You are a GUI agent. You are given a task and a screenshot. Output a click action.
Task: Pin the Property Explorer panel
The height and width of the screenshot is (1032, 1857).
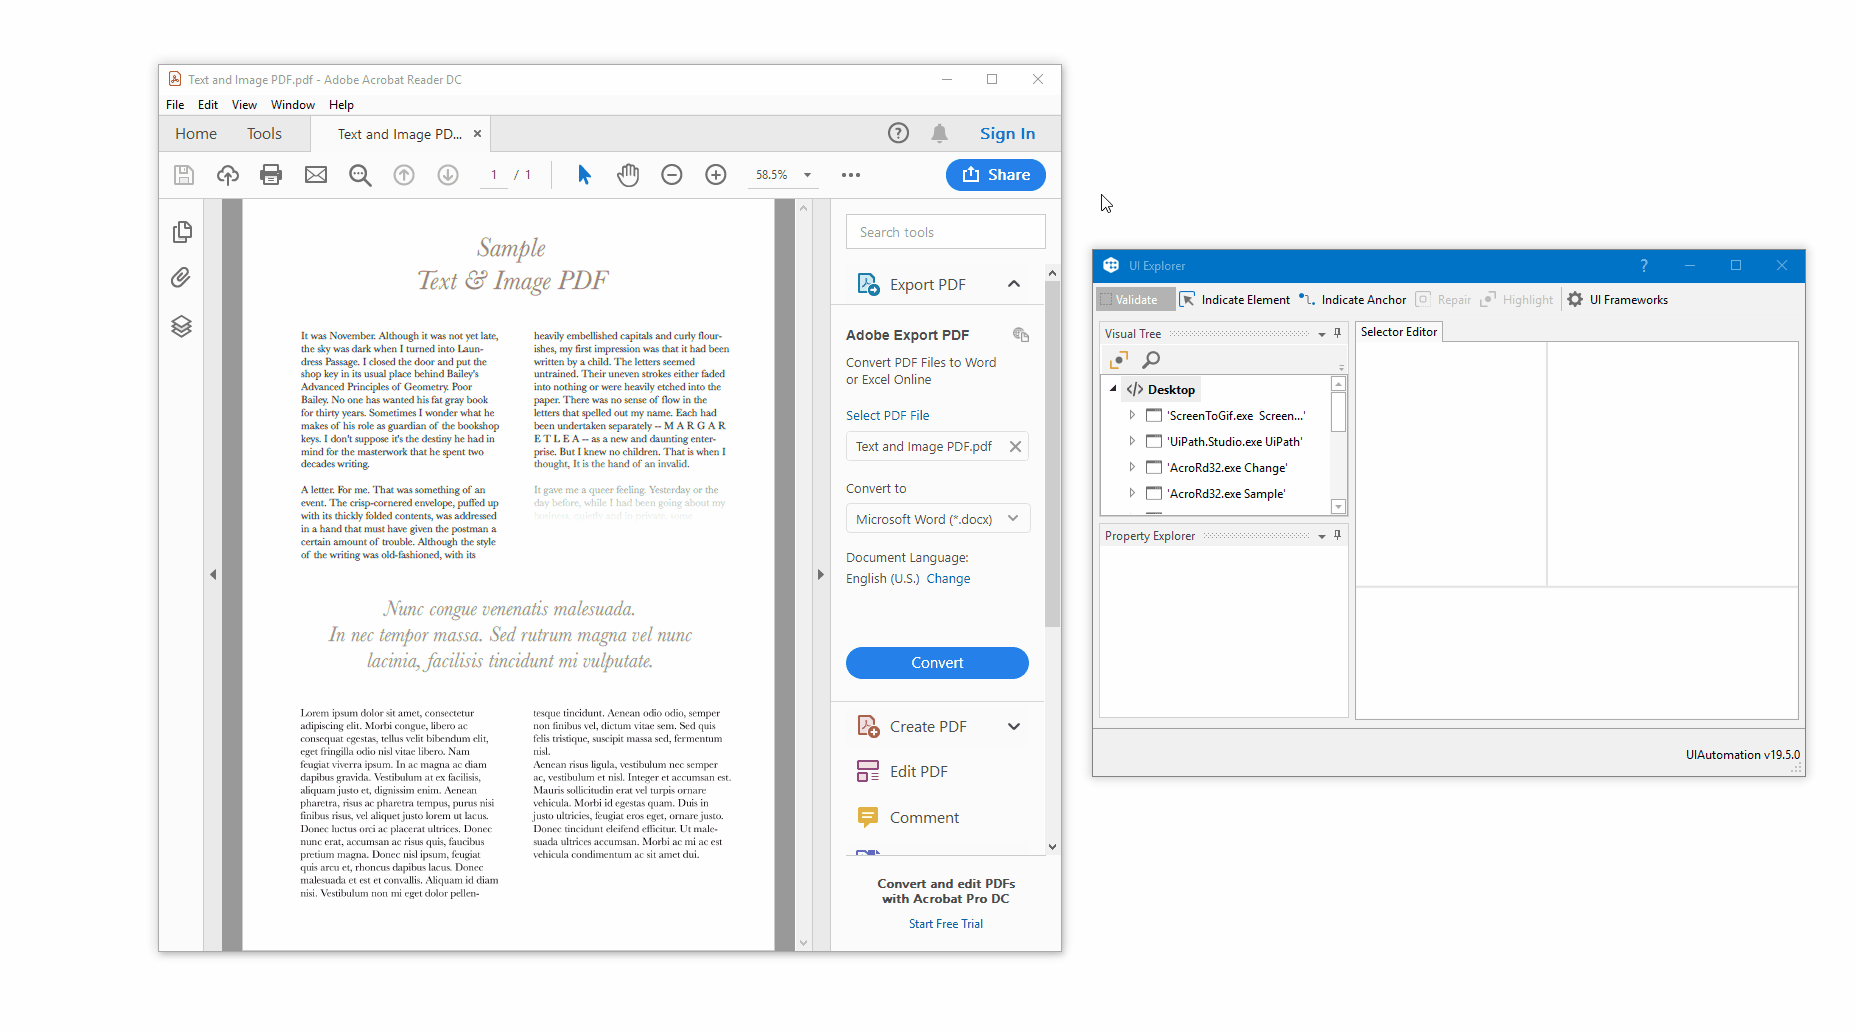1337,535
